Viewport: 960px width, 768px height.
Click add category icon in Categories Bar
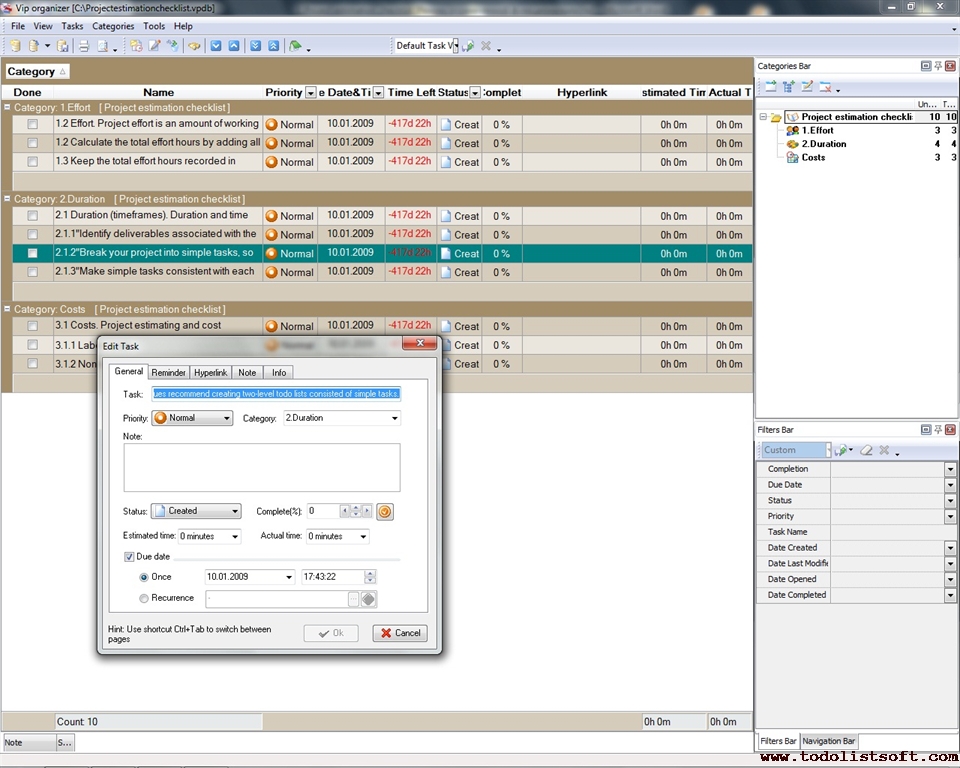click(x=771, y=87)
